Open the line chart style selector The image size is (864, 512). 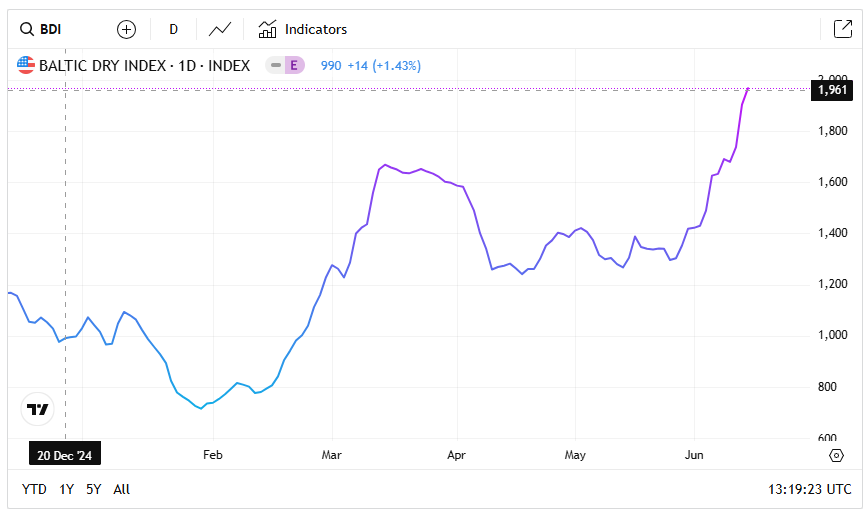pos(220,29)
